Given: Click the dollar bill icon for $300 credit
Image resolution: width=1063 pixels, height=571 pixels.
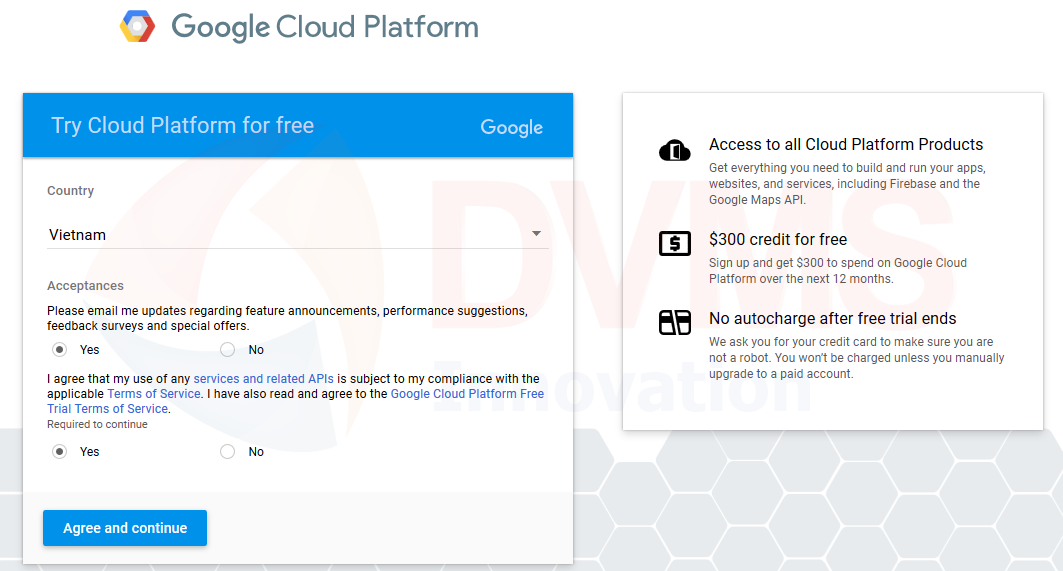Looking at the screenshot, I should point(675,243).
